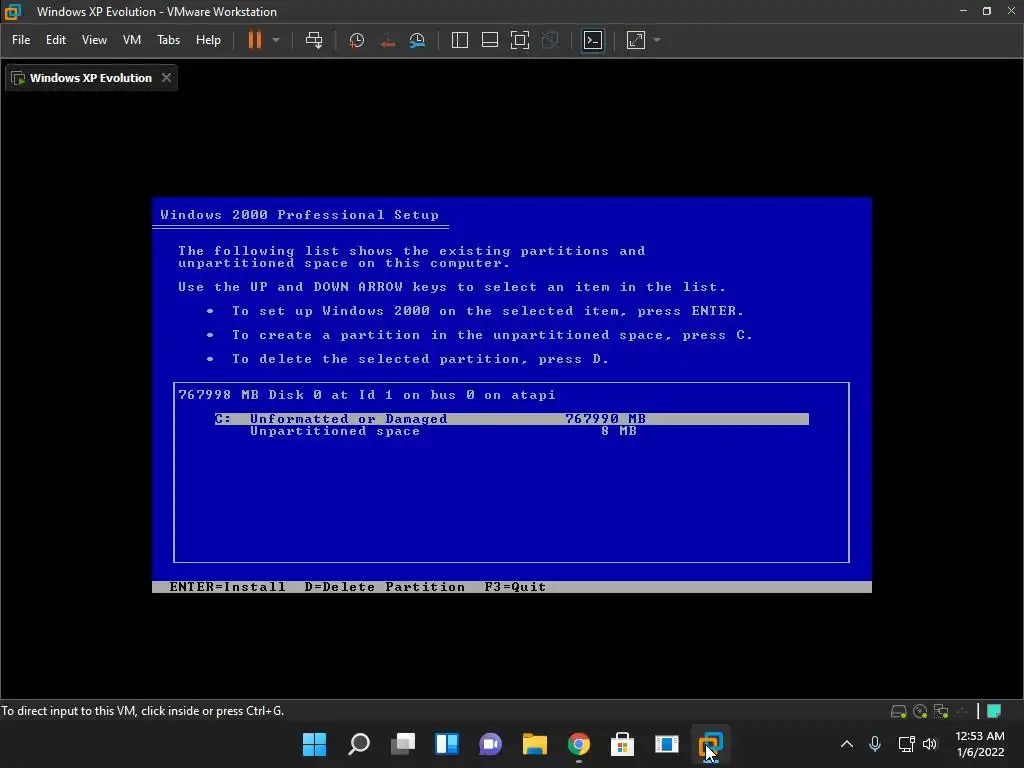Maximize the VMware Workstation window
1024x768 pixels.
click(x=987, y=11)
